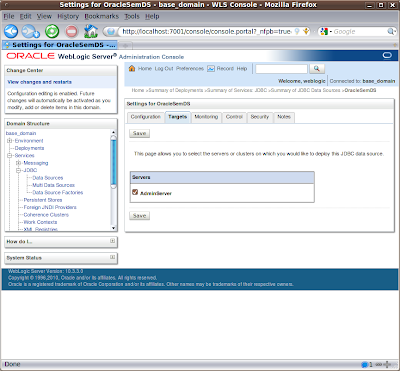Viewport: 400px width, 371px height.
Task: Open Data Source Factories tree item
Action: 58,192
